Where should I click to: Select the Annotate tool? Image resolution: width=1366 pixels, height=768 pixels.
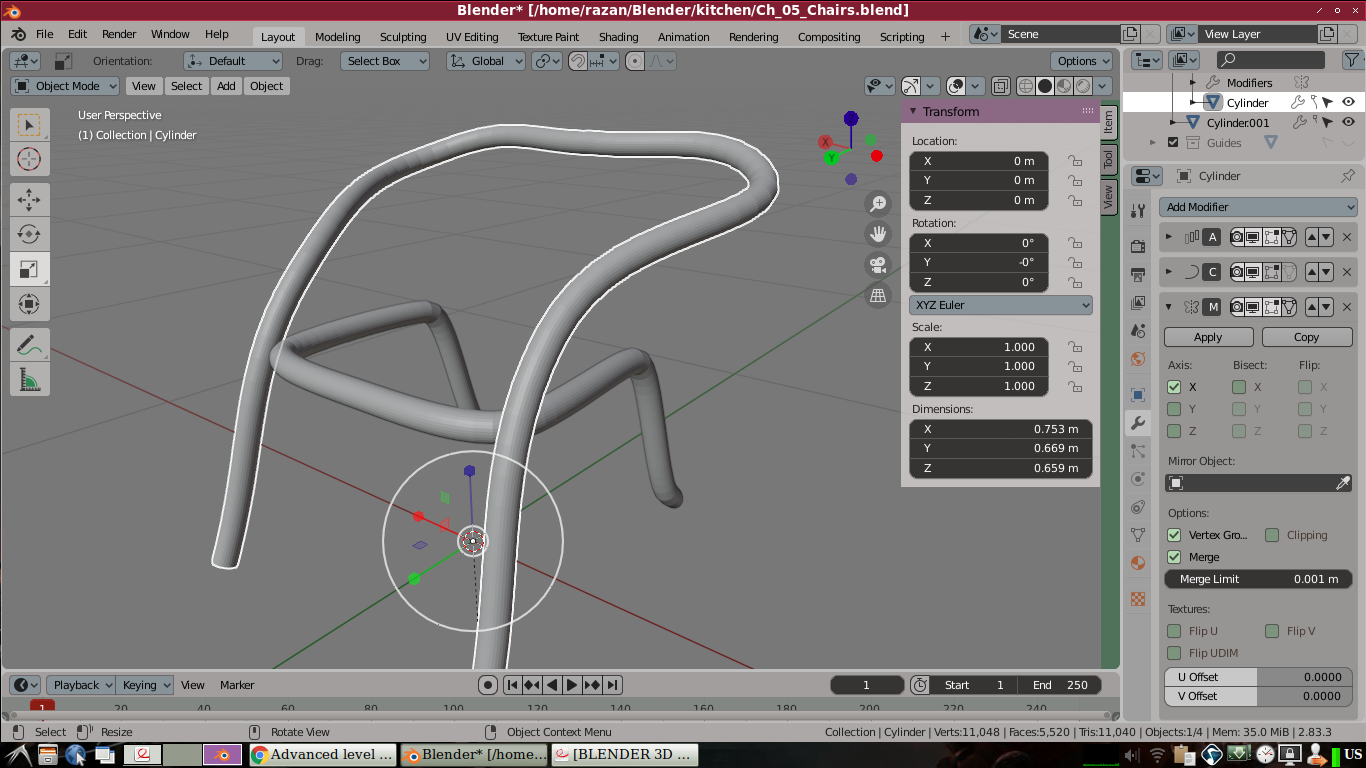(29, 345)
